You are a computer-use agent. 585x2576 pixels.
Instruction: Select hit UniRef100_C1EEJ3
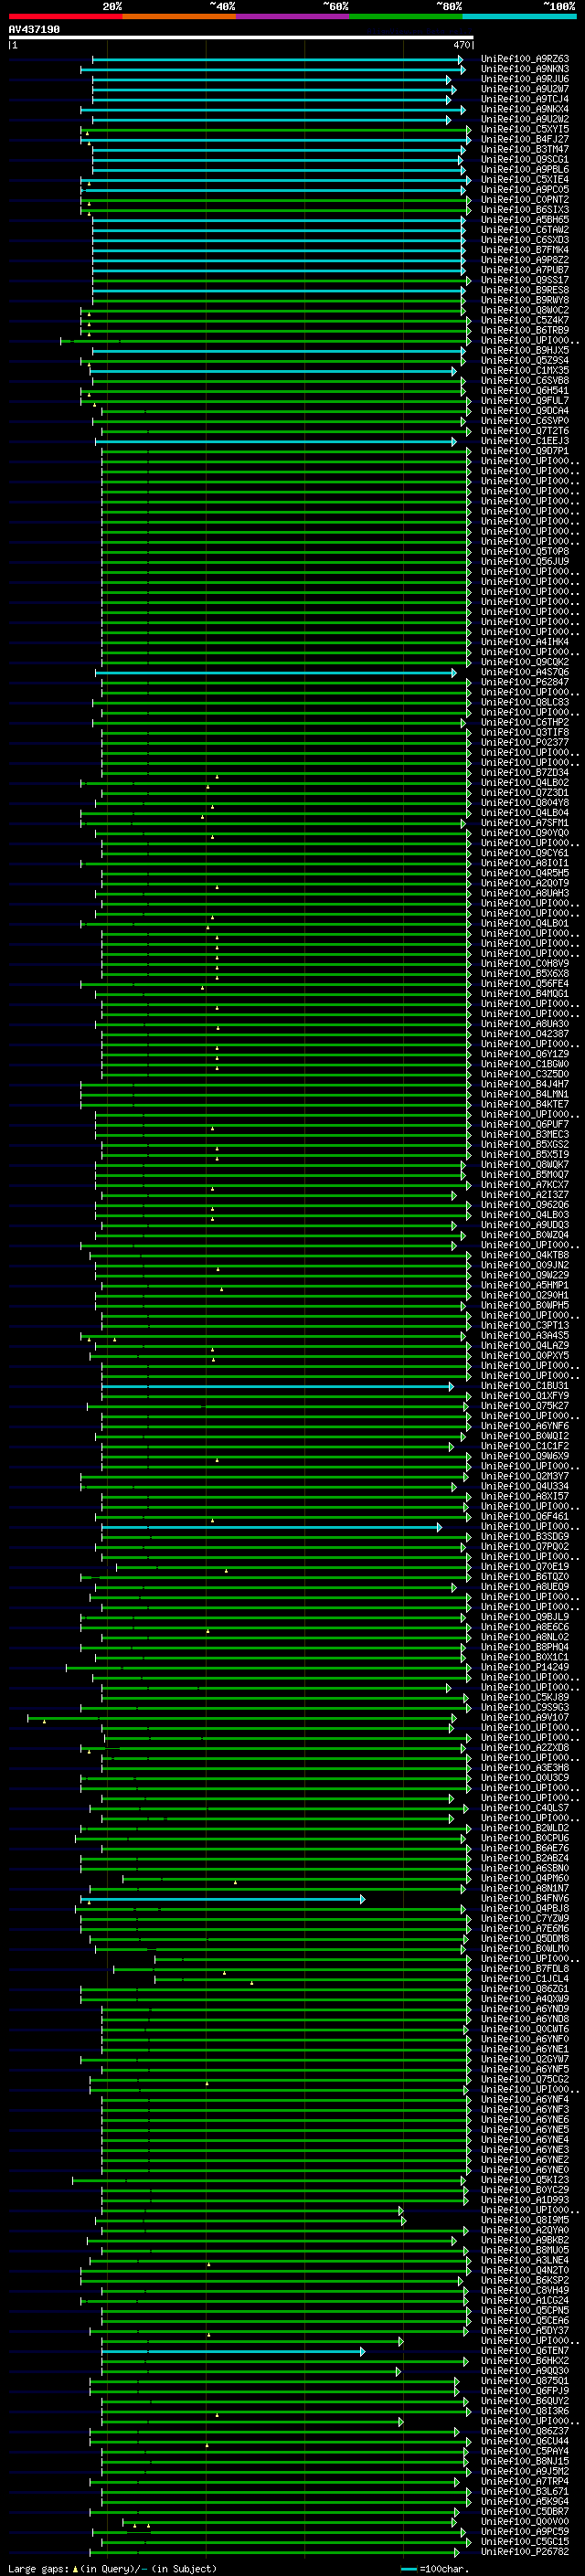point(525,441)
